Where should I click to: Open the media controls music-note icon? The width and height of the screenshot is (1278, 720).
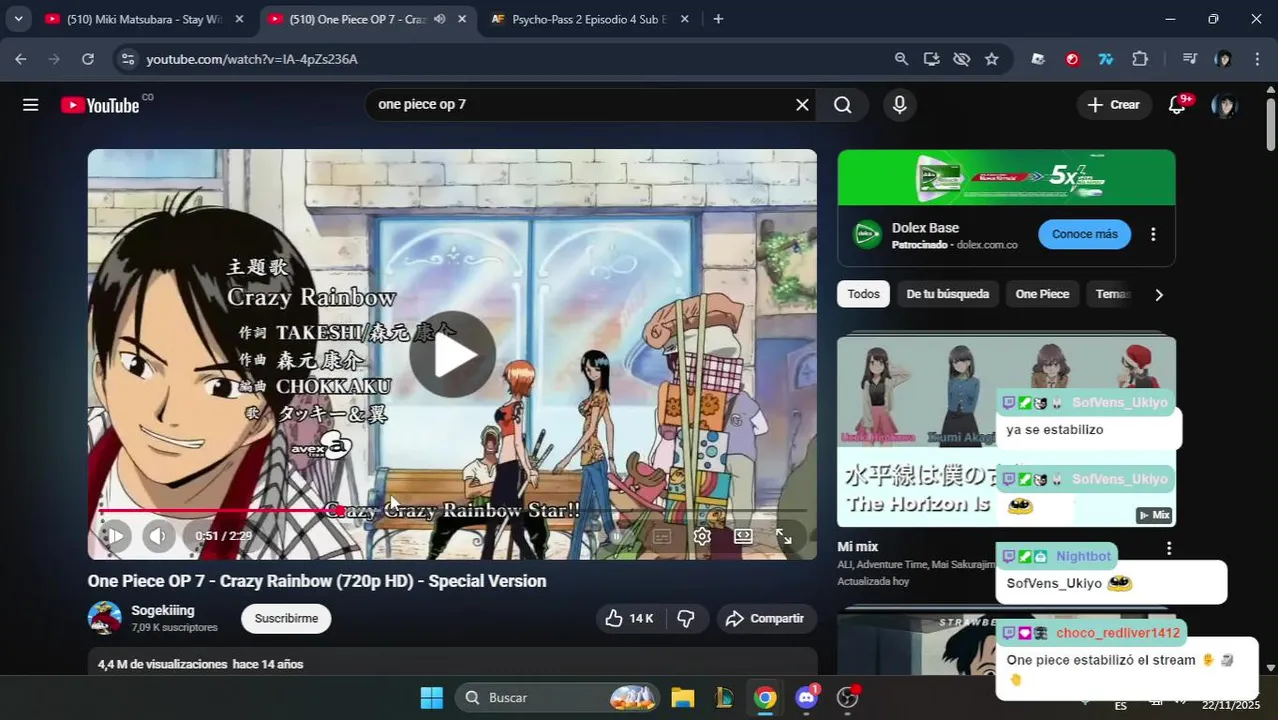click(1189, 59)
